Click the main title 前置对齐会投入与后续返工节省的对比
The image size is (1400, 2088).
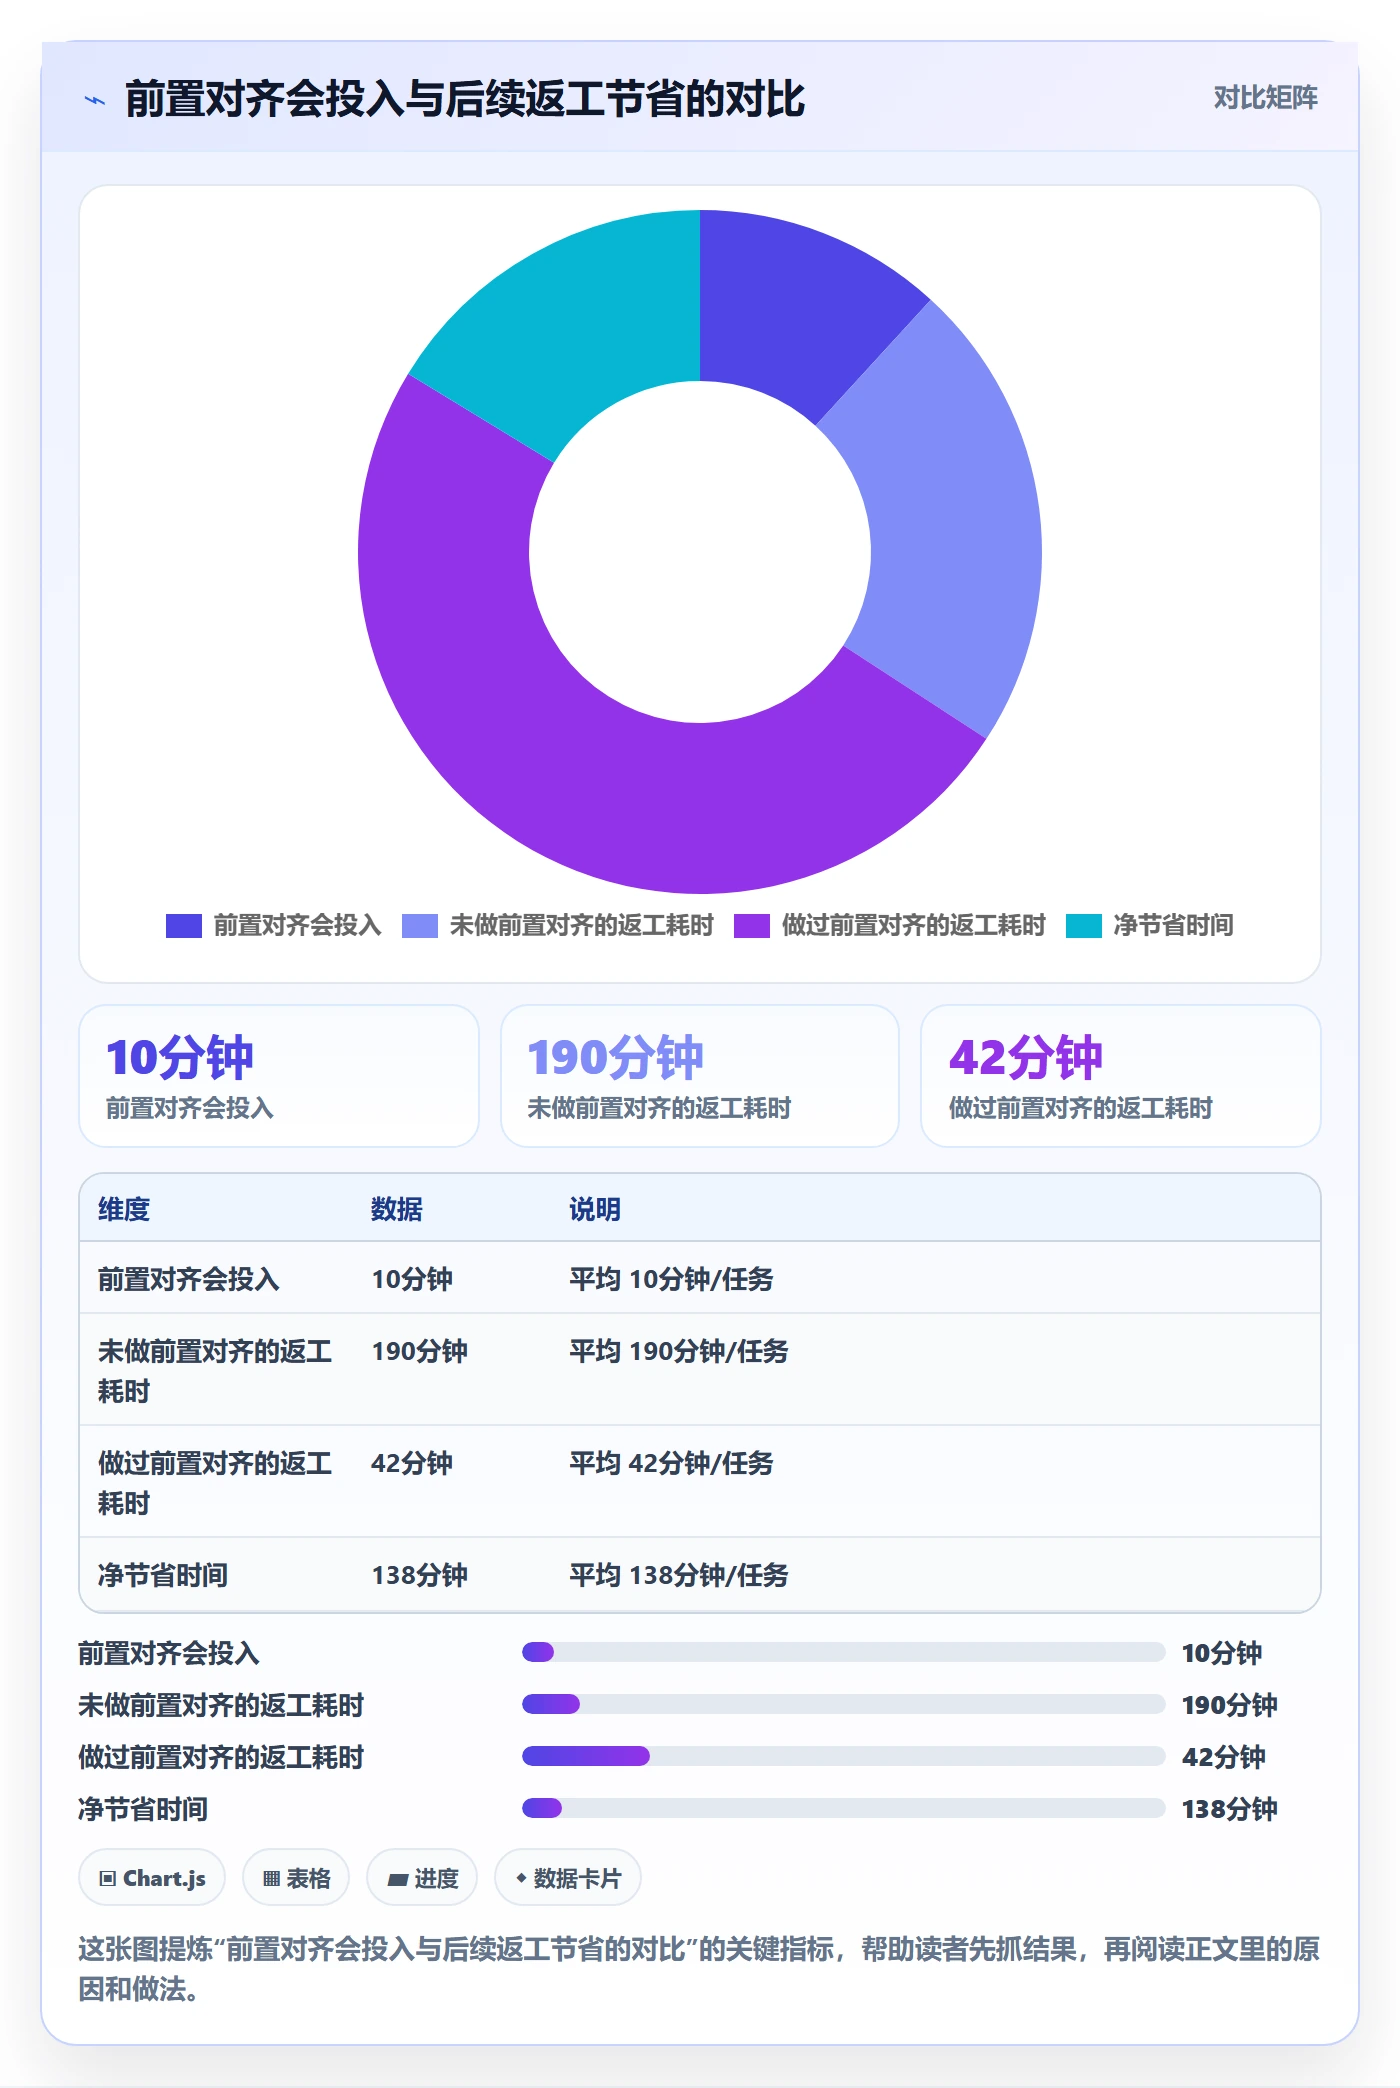(465, 99)
